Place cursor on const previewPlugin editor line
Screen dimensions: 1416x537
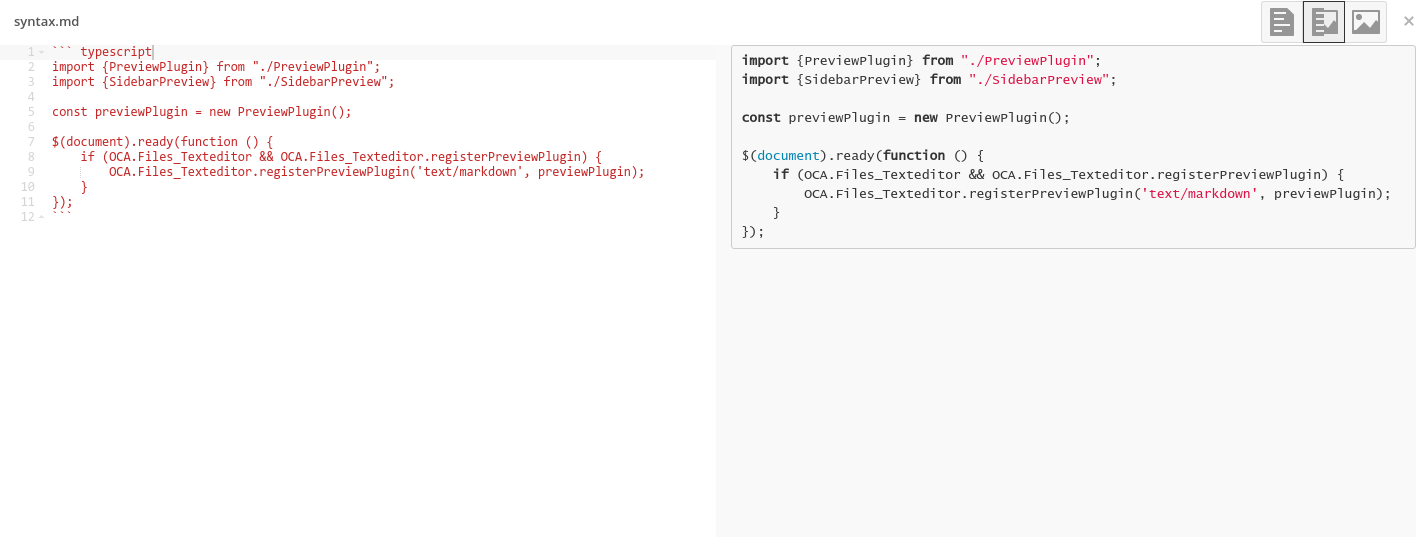coord(202,112)
